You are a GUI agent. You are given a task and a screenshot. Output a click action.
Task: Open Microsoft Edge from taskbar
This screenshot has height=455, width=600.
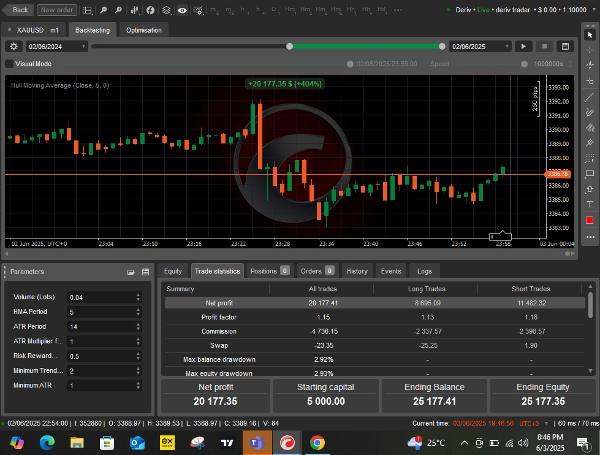click(x=47, y=443)
